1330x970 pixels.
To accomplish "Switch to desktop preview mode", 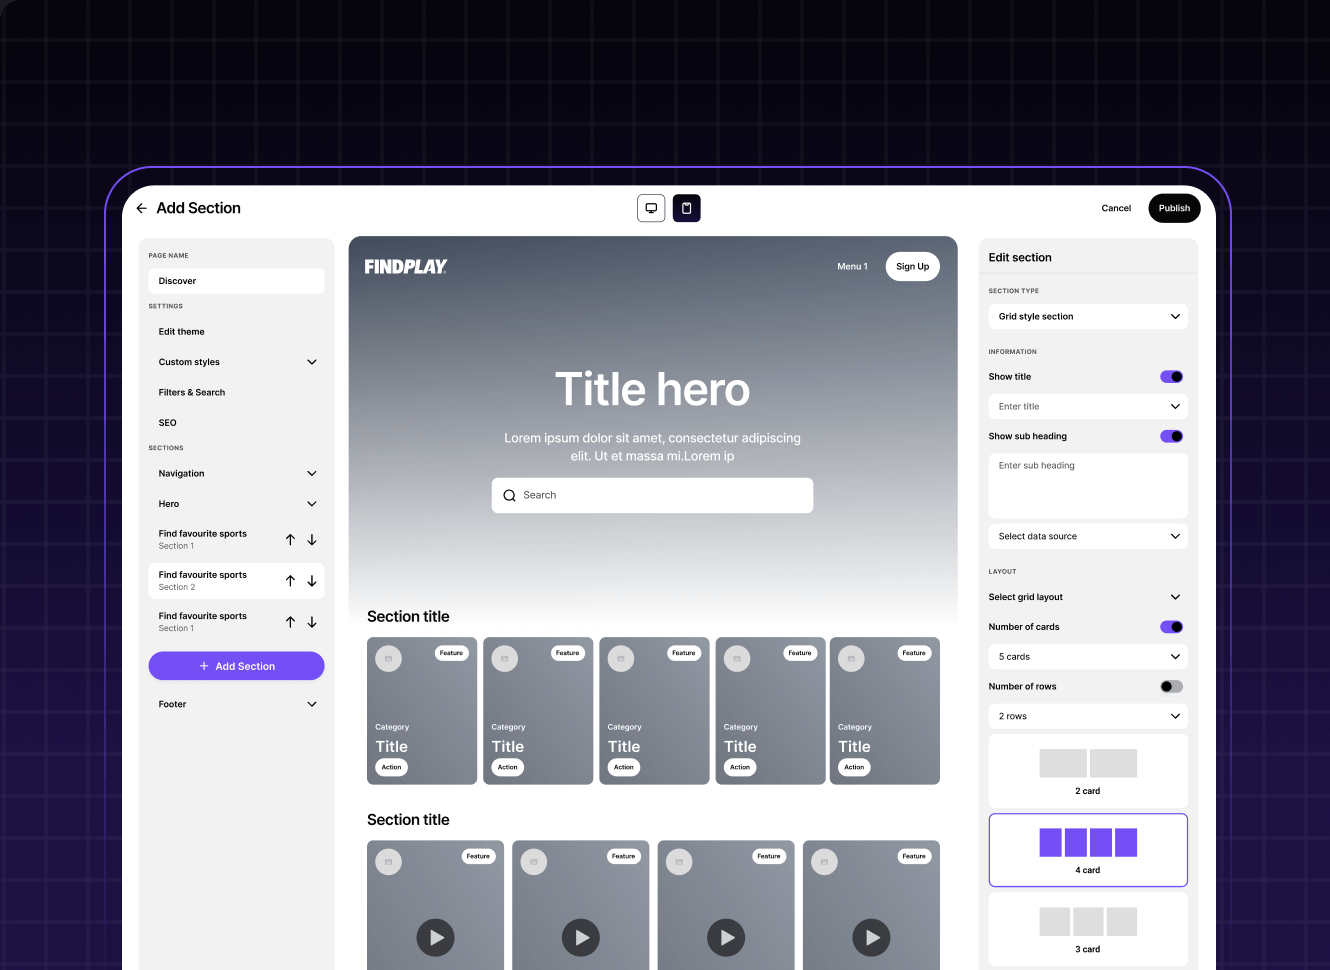I will (651, 208).
